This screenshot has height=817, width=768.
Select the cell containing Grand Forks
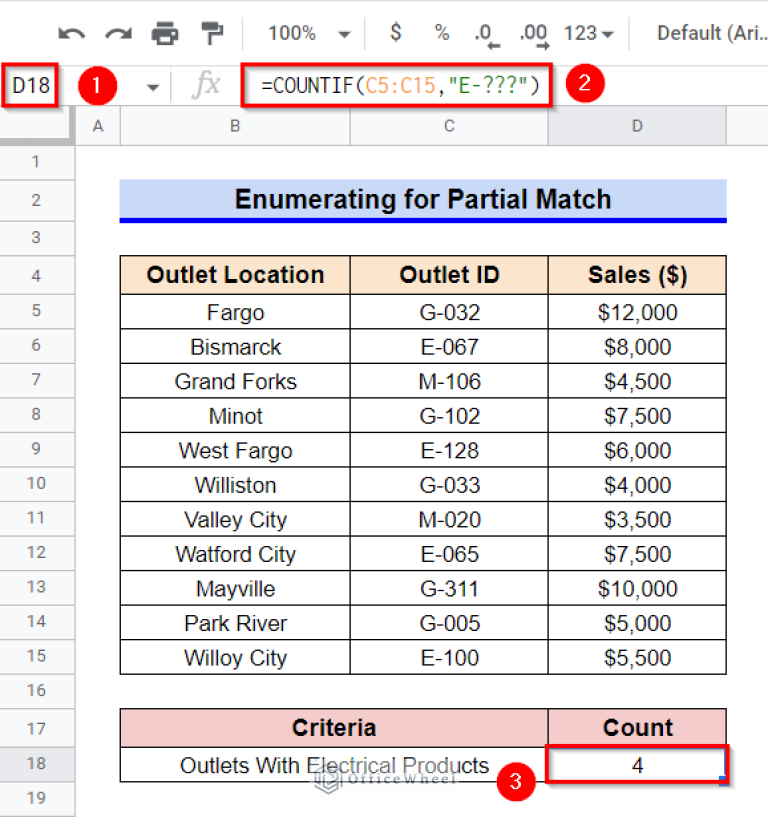click(x=235, y=381)
